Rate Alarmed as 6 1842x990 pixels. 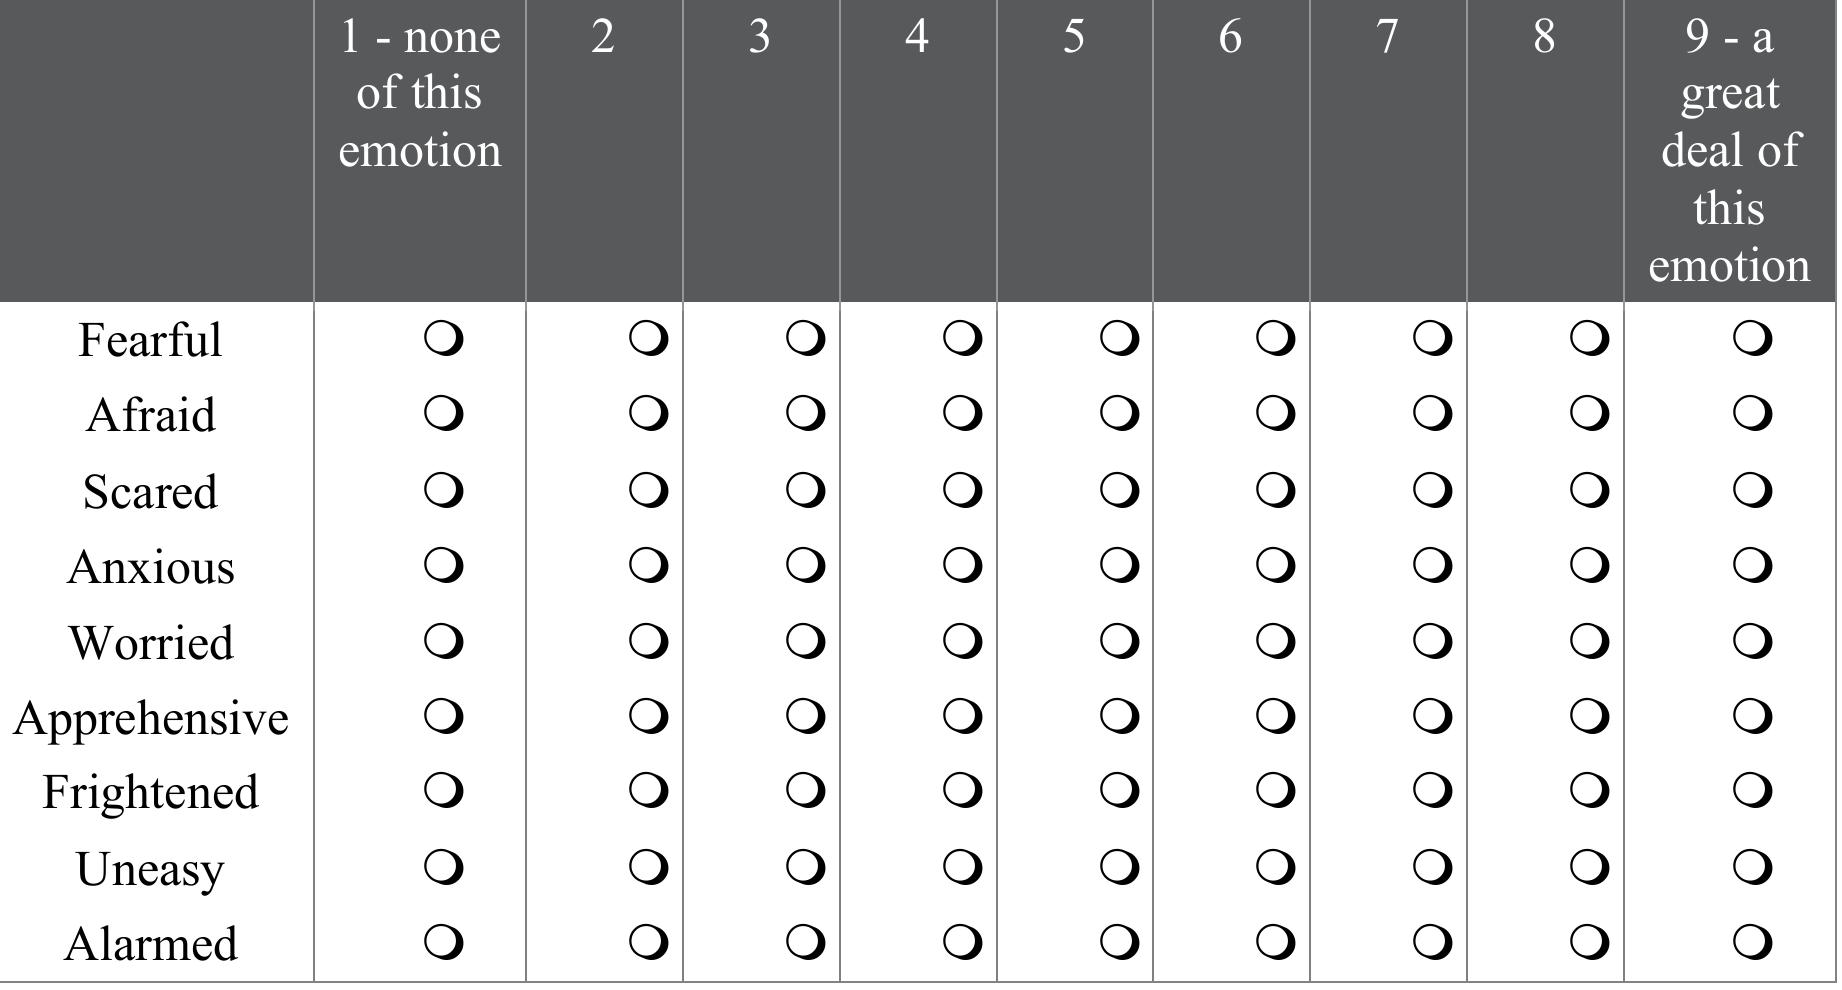point(1275,942)
